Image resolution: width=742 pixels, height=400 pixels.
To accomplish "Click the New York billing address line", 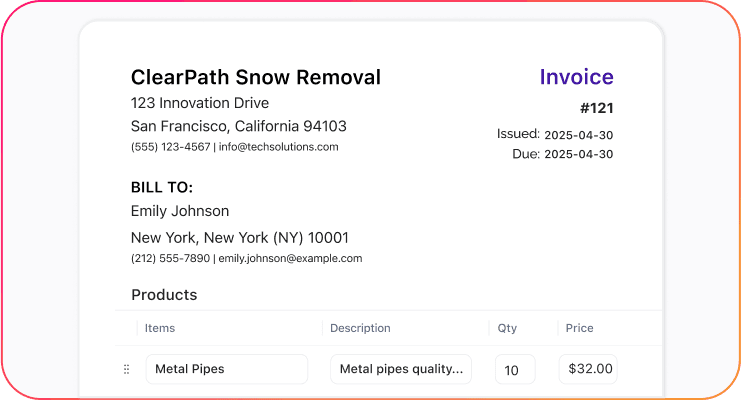I will coord(239,238).
